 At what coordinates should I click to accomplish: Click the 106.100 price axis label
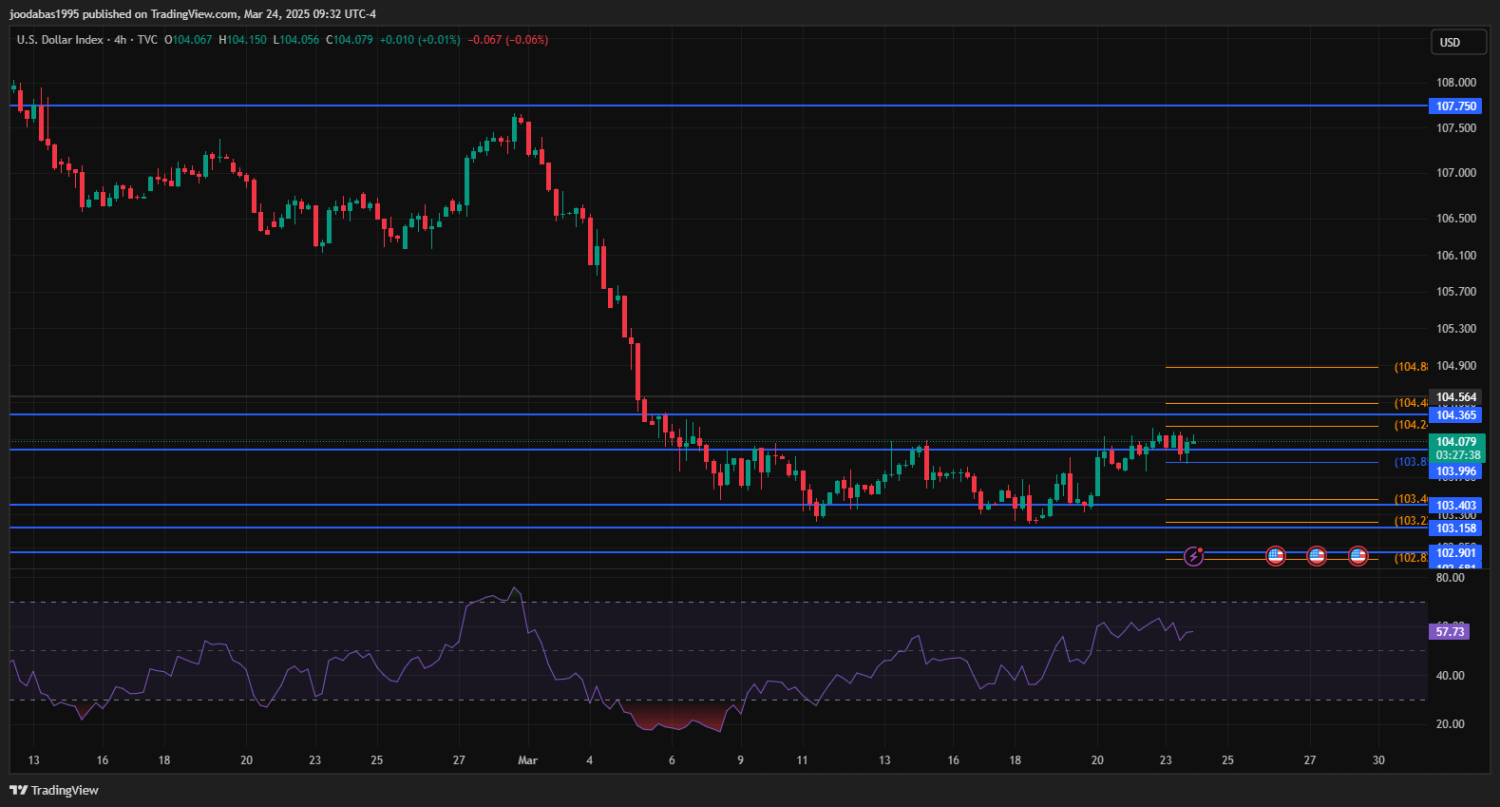(1456, 255)
